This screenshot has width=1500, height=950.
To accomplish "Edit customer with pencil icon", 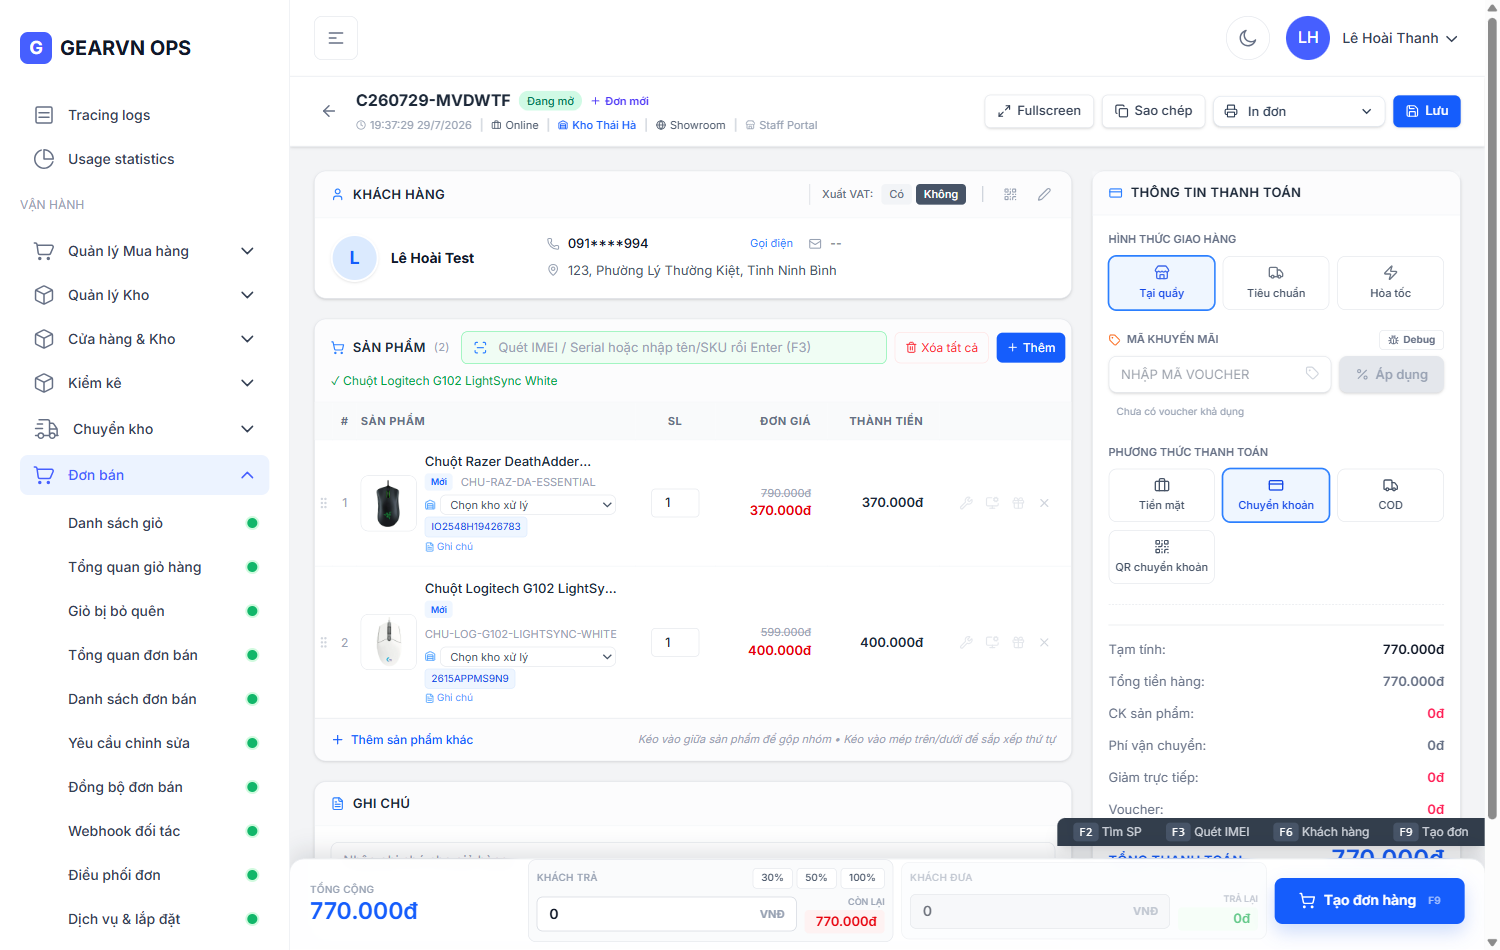I will 1044,194.
